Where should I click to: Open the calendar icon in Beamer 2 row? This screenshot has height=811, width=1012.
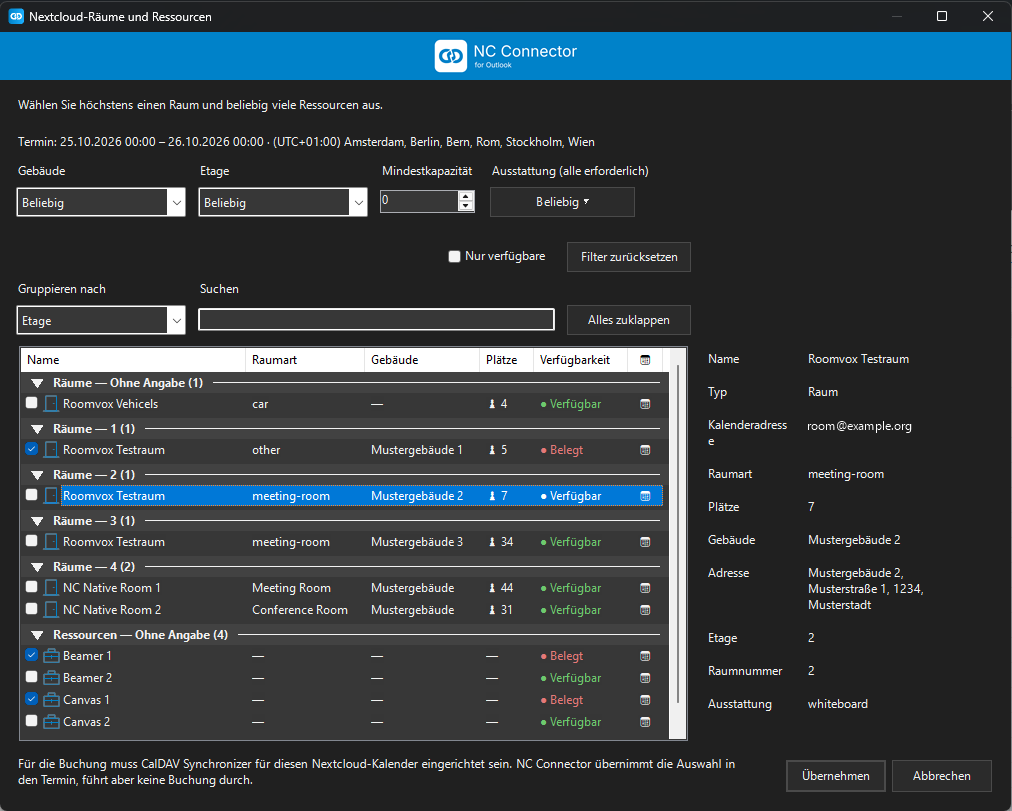[x=645, y=678]
